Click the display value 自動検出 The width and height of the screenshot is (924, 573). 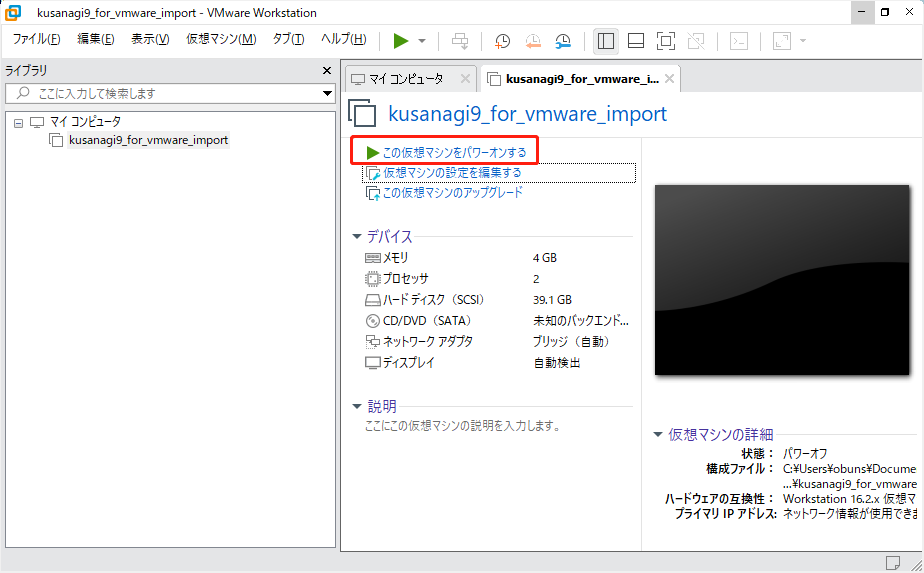557,363
